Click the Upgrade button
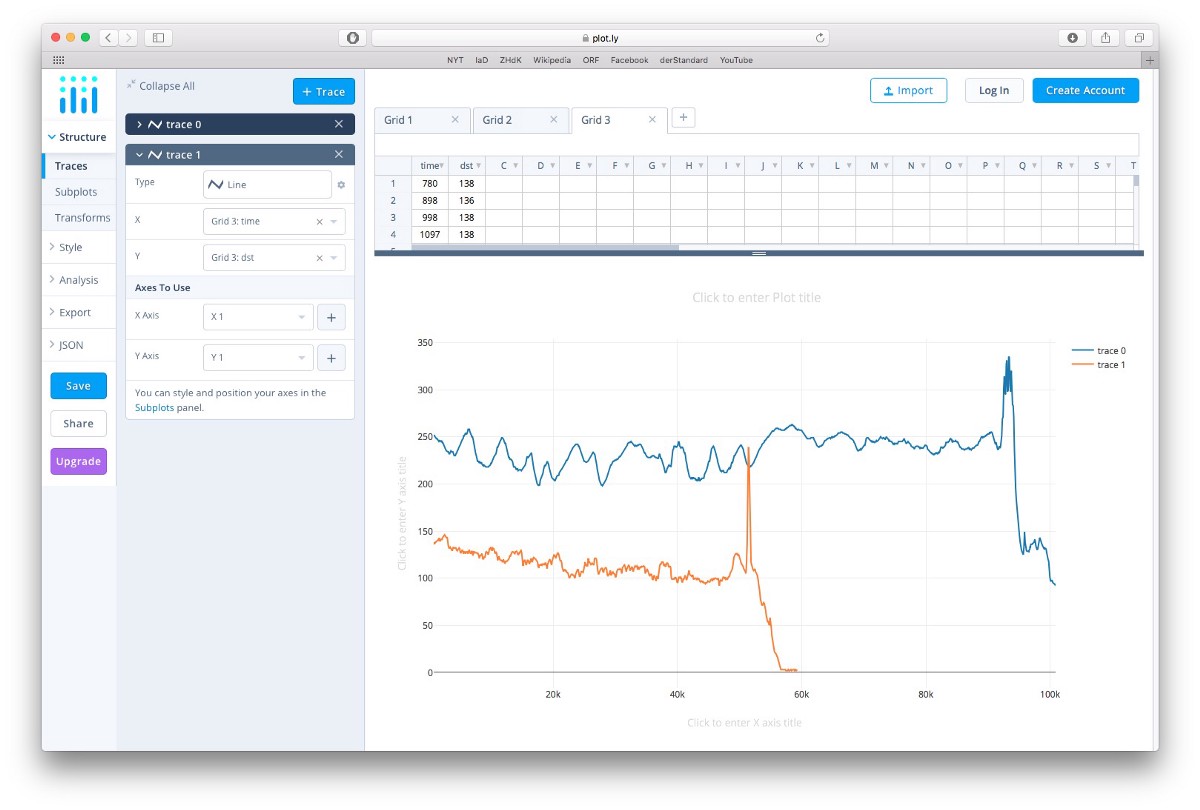The width and height of the screenshot is (1200, 810). coord(78,461)
